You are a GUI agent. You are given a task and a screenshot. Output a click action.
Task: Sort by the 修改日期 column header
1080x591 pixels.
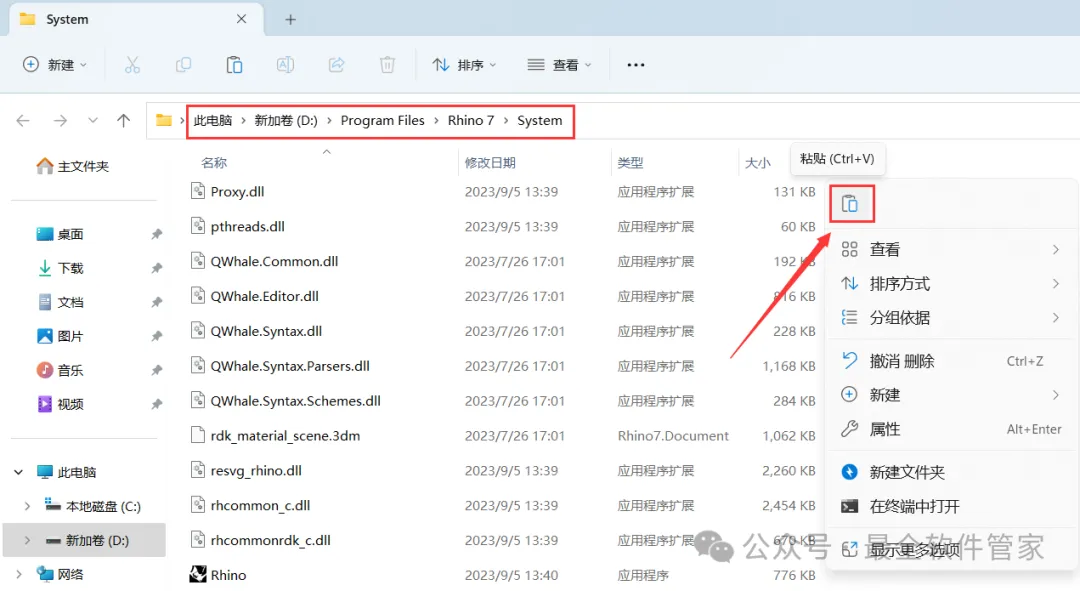(x=490, y=163)
